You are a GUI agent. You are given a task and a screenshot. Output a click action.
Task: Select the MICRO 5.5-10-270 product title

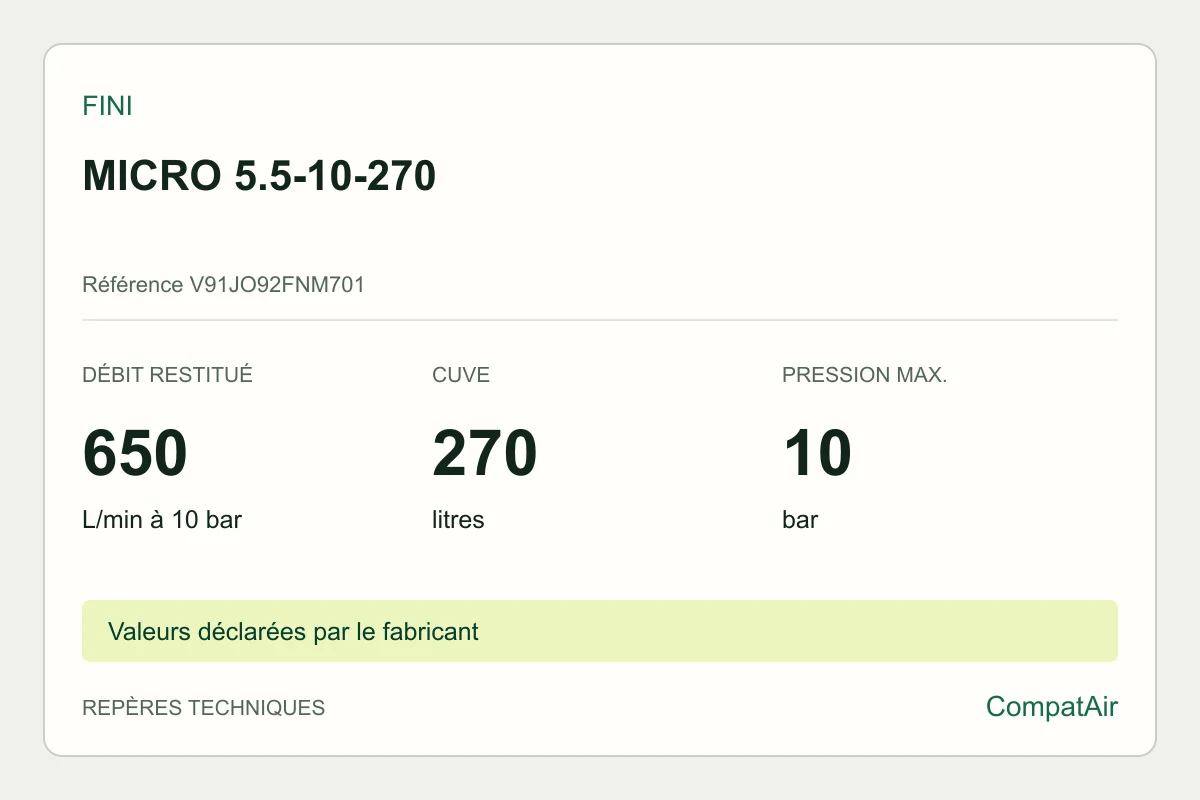[x=259, y=176]
